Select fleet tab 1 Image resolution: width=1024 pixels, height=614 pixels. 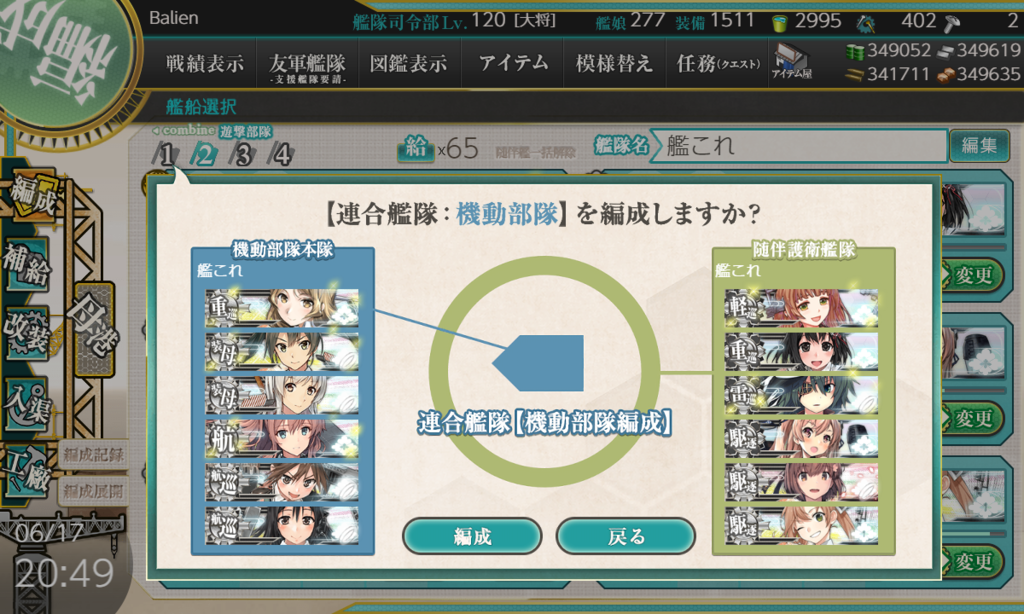click(166, 155)
